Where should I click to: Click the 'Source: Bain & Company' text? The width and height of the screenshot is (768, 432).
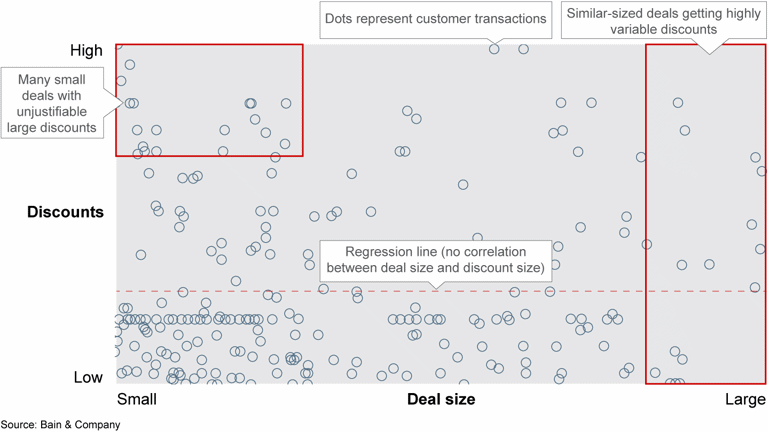pyautogui.click(x=60, y=425)
